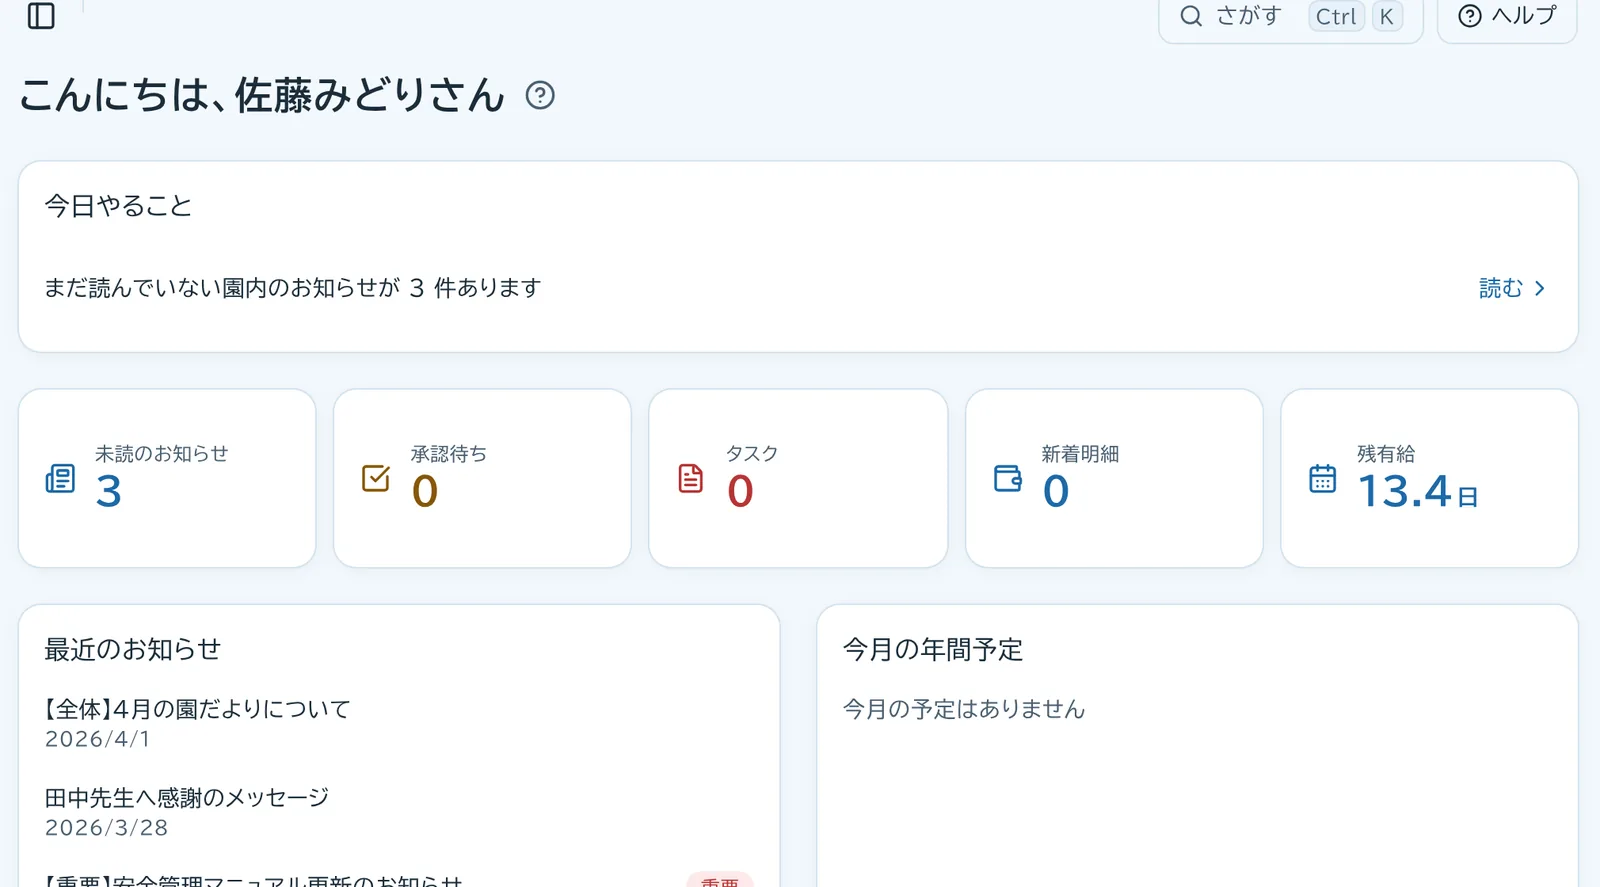Click the help circle icon in ヘルプ

pos(1470,16)
